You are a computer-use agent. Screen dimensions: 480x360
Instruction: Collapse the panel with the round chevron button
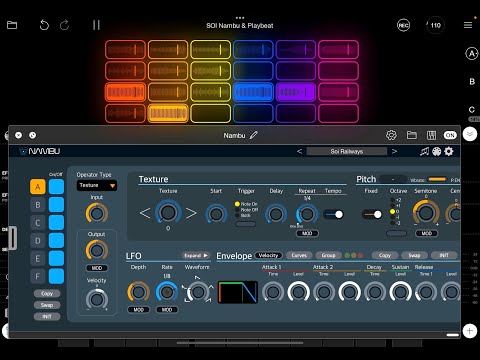coord(470,134)
